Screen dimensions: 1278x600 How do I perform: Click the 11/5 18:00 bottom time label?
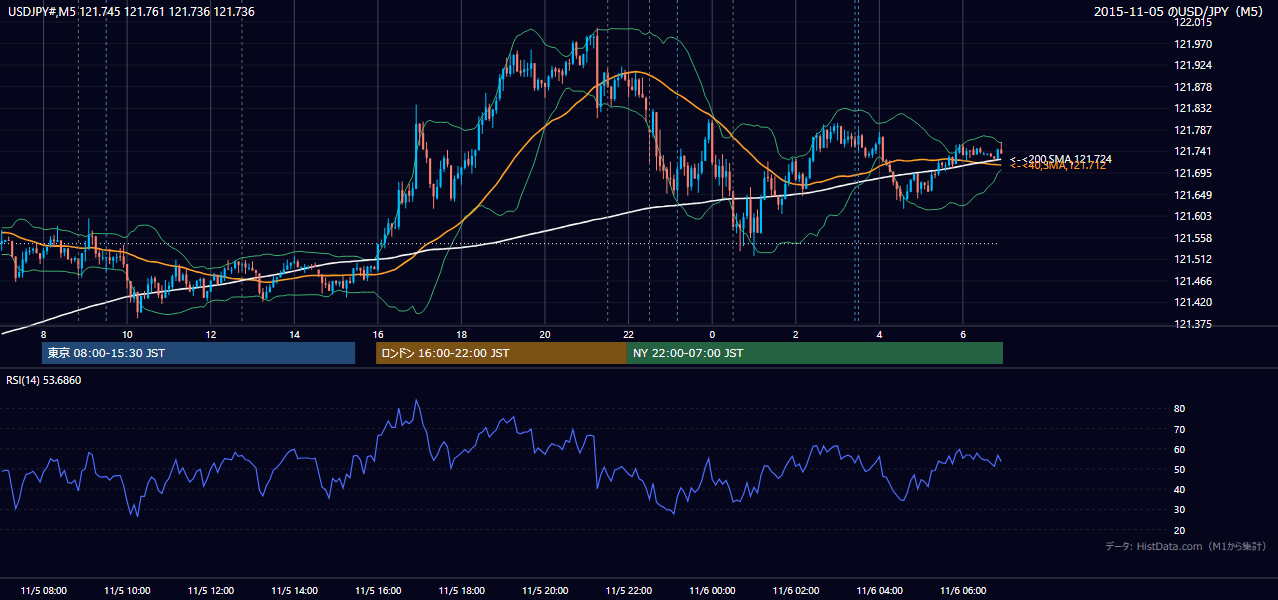tap(461, 591)
